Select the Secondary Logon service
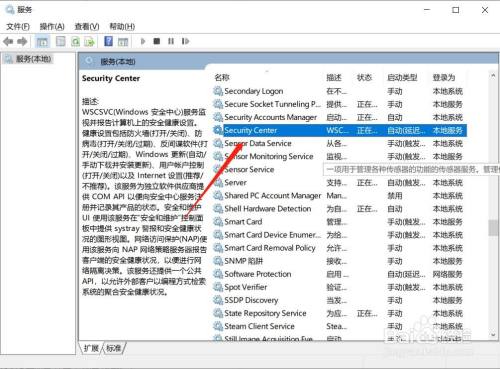The width and height of the screenshot is (500, 369). coord(340,91)
